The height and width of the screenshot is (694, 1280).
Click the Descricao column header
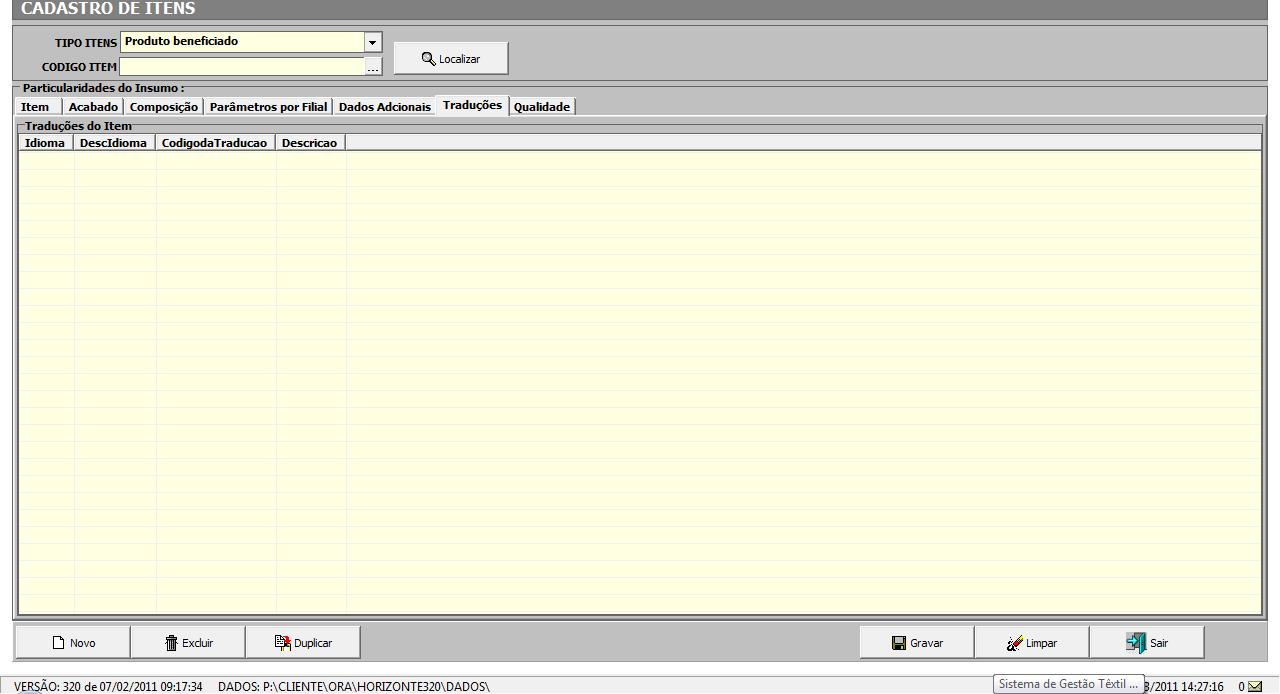point(309,143)
